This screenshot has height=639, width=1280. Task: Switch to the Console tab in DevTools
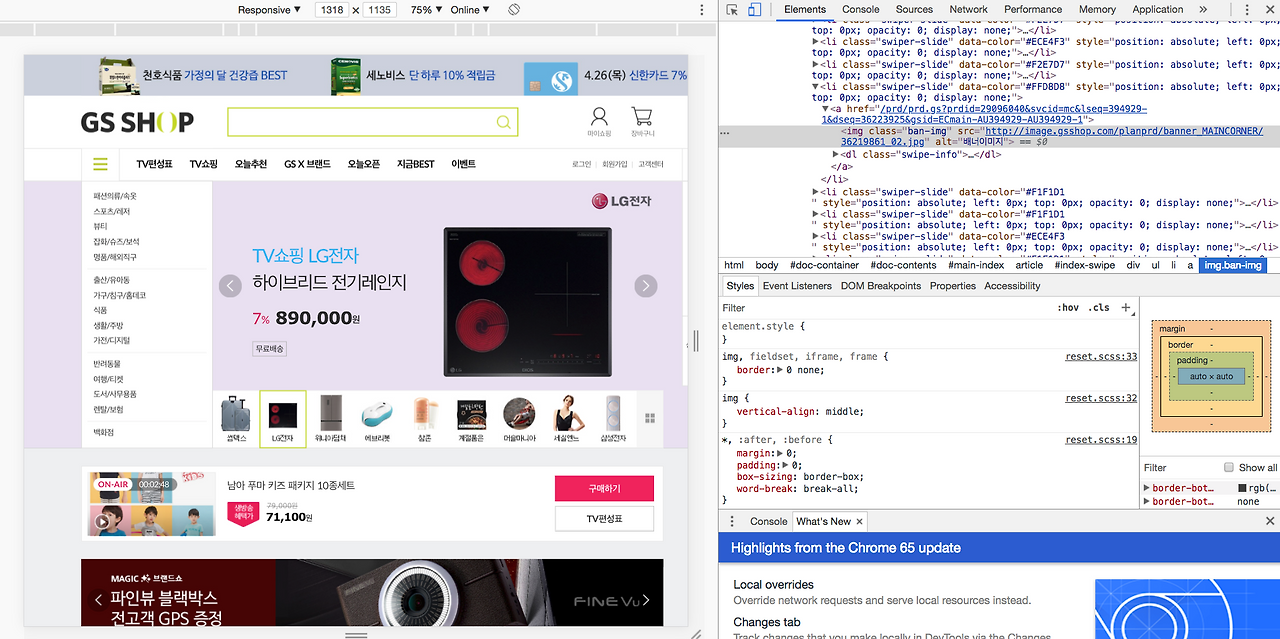[x=861, y=10]
